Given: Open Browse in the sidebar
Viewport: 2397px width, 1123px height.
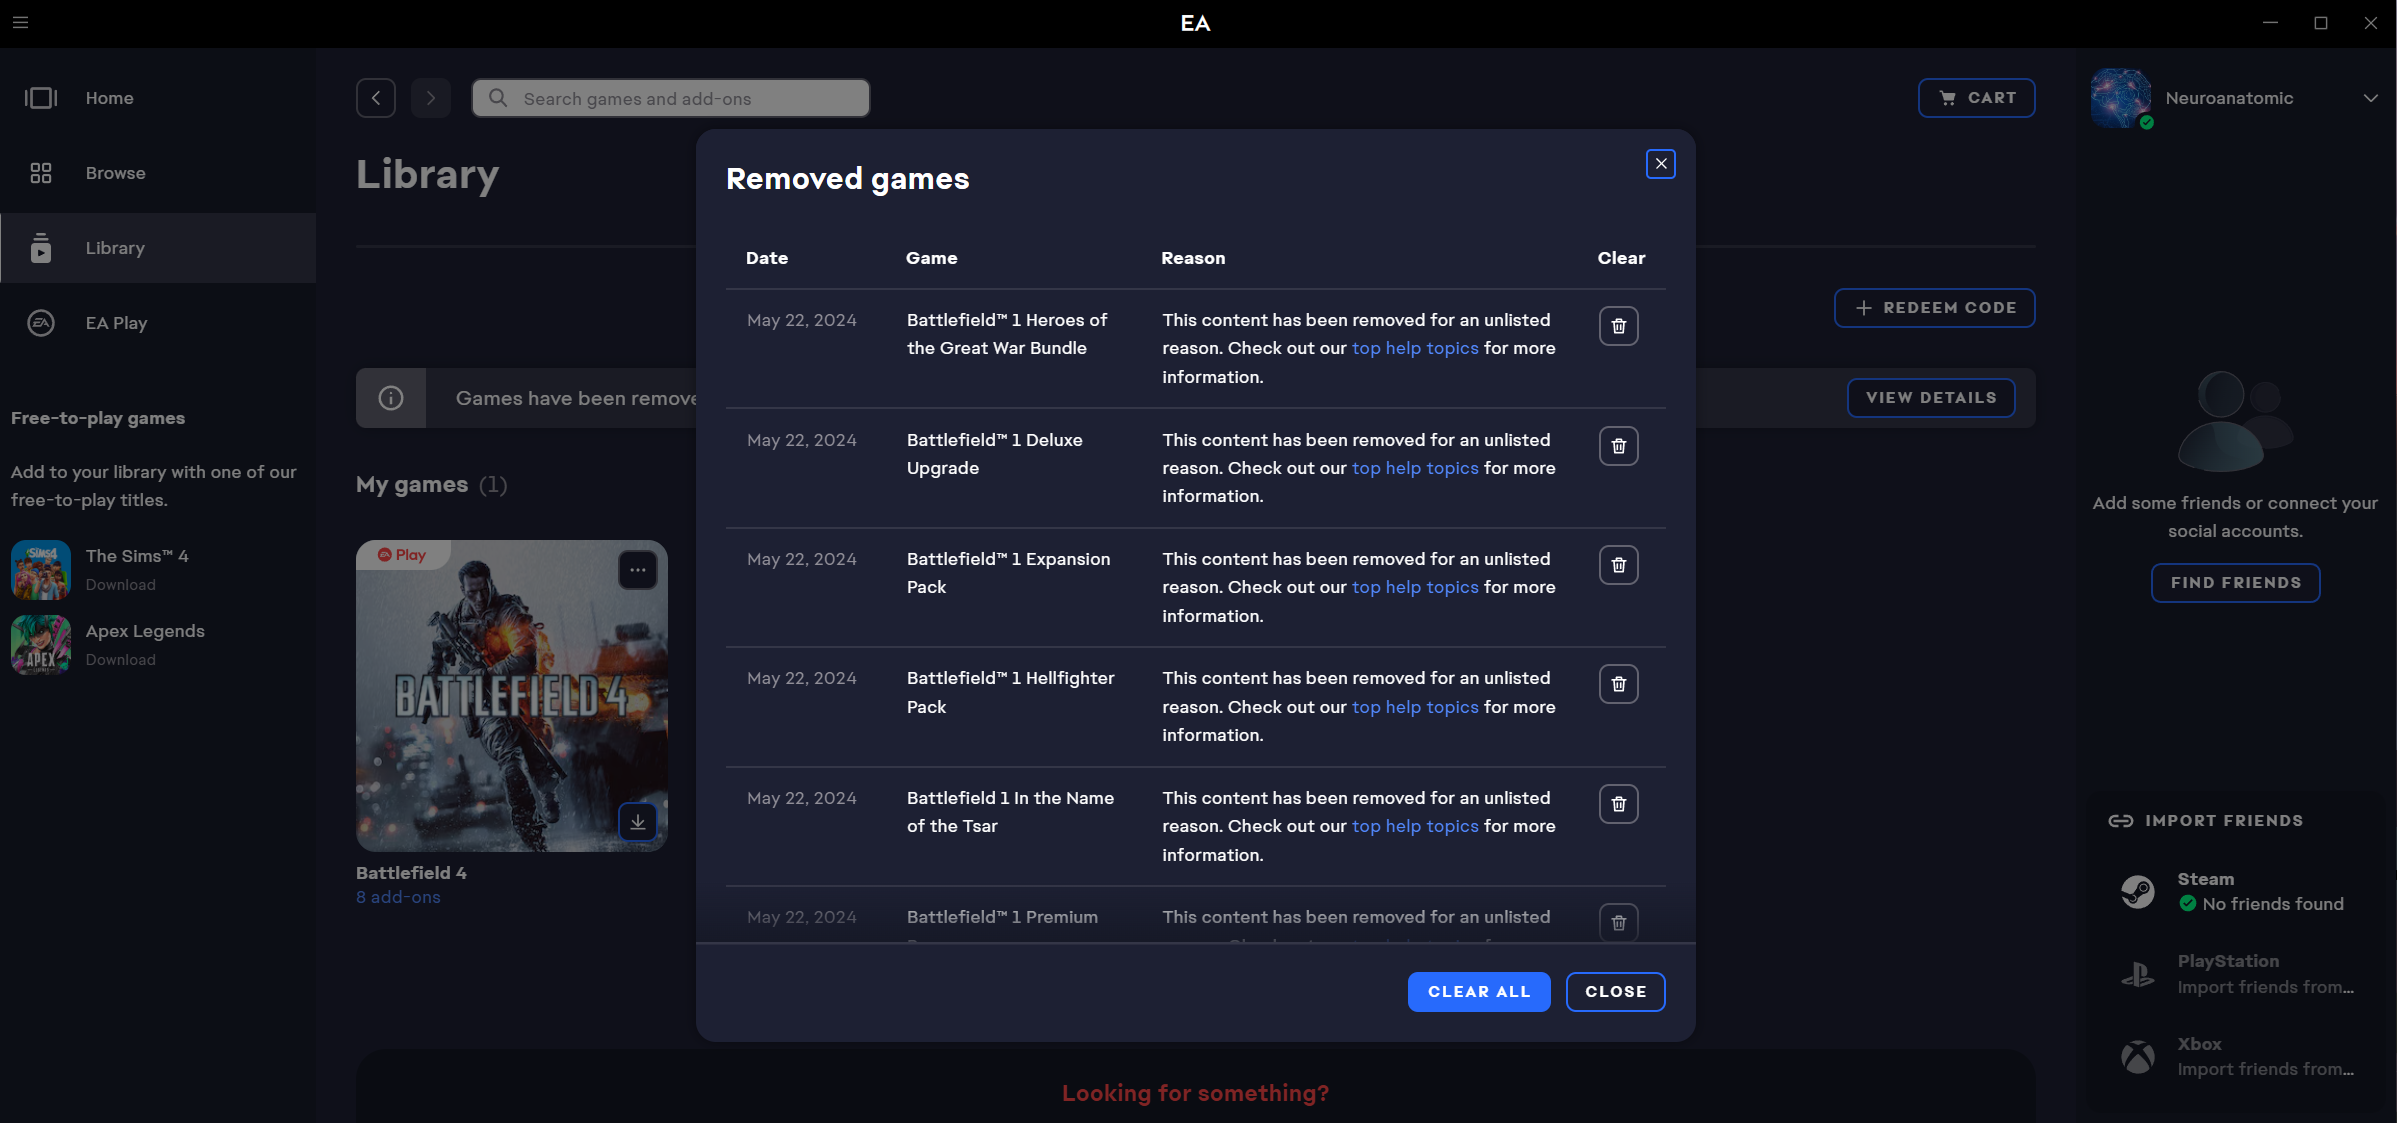Looking at the screenshot, I should pyautogui.click(x=158, y=173).
